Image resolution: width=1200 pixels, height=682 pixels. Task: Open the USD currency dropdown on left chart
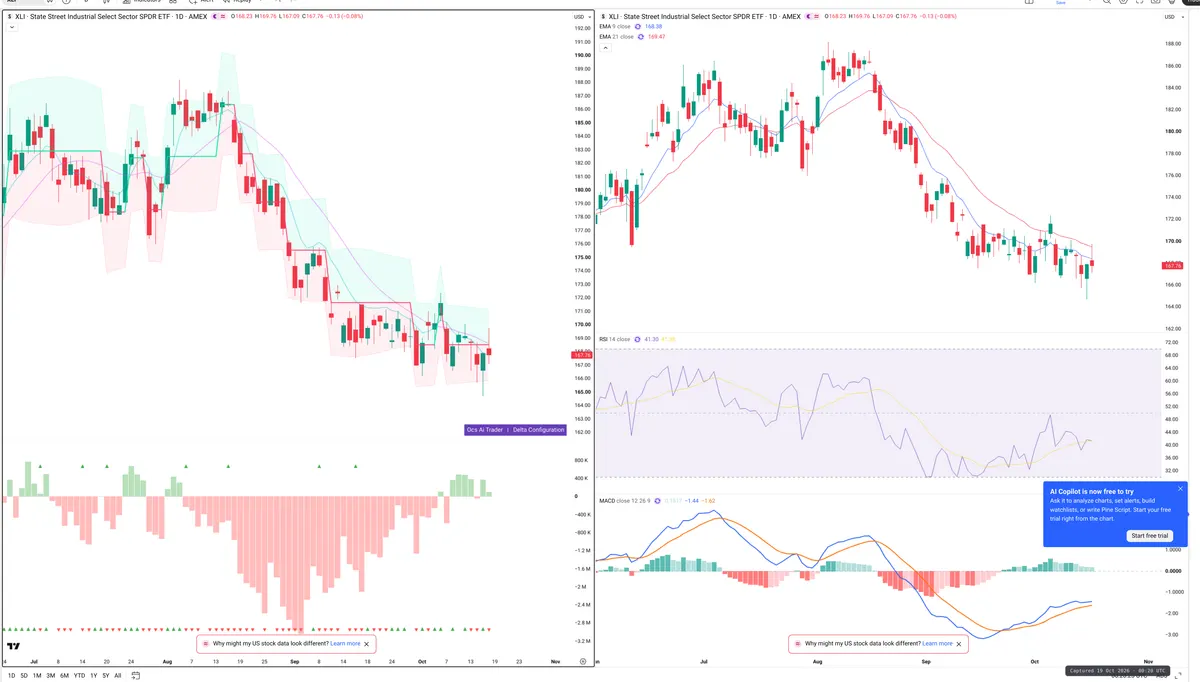tap(580, 17)
